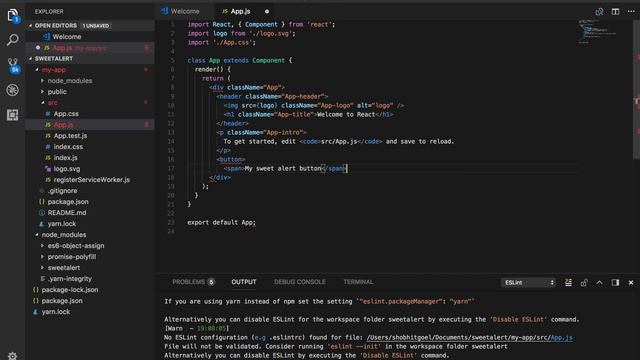
Task: Click the 'My sweet alert button' span text
Action: (283, 169)
